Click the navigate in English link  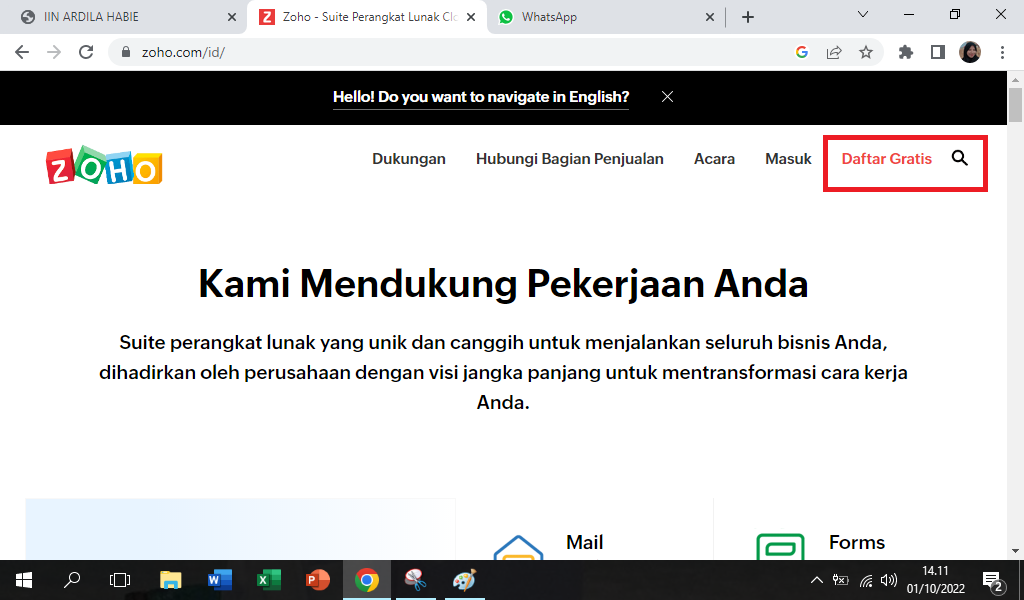[481, 97]
